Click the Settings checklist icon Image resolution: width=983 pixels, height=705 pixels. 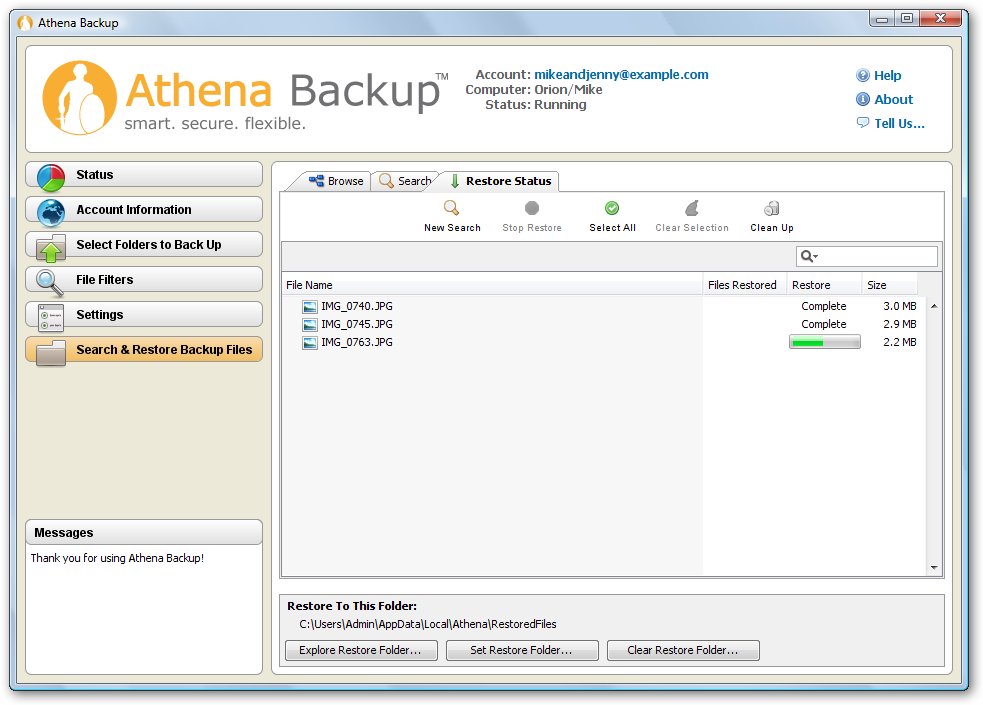[x=51, y=318]
